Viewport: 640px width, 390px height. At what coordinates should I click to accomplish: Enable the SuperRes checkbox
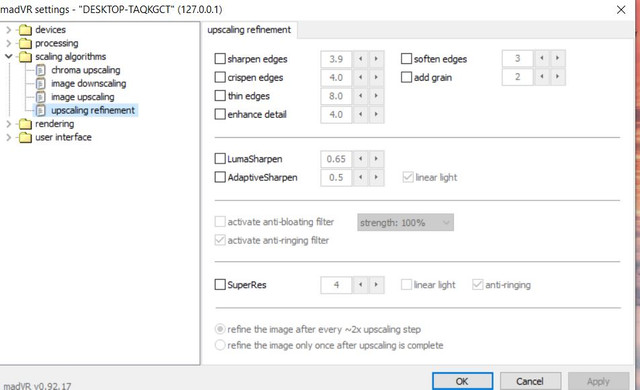(220, 284)
